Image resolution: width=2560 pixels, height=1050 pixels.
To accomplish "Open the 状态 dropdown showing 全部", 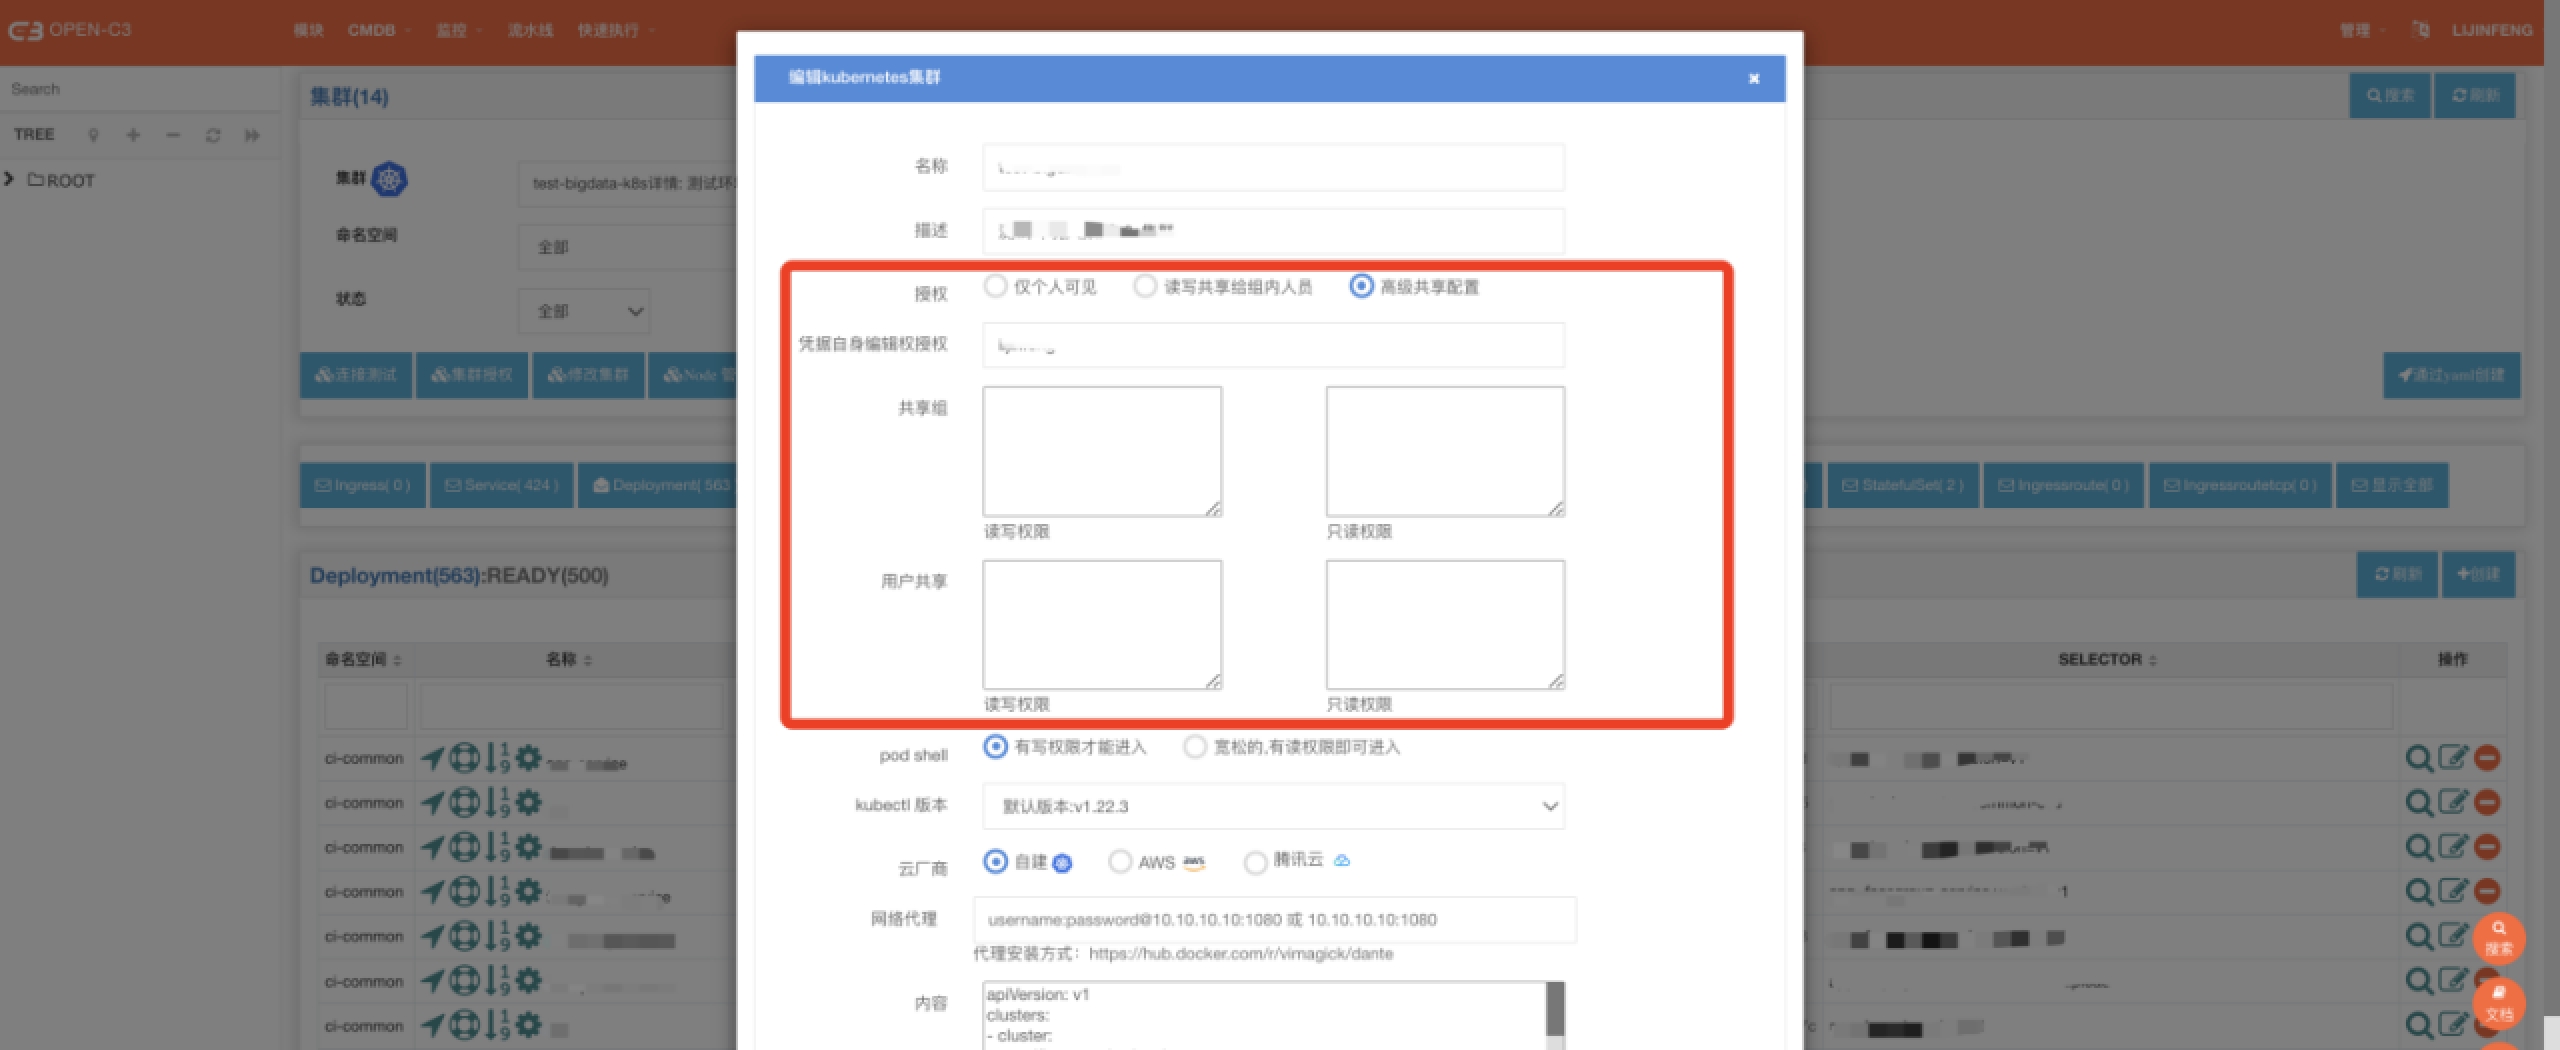I will (x=585, y=311).
